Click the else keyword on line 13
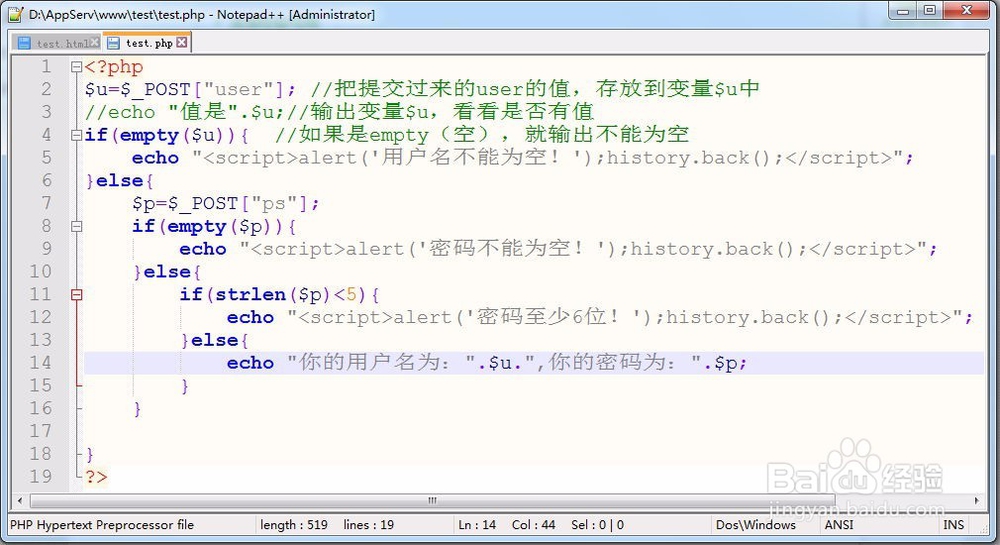 coord(214,340)
